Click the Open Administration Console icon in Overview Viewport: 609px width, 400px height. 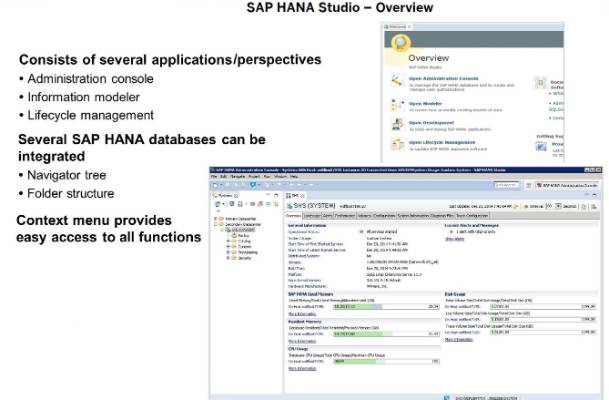point(397,81)
